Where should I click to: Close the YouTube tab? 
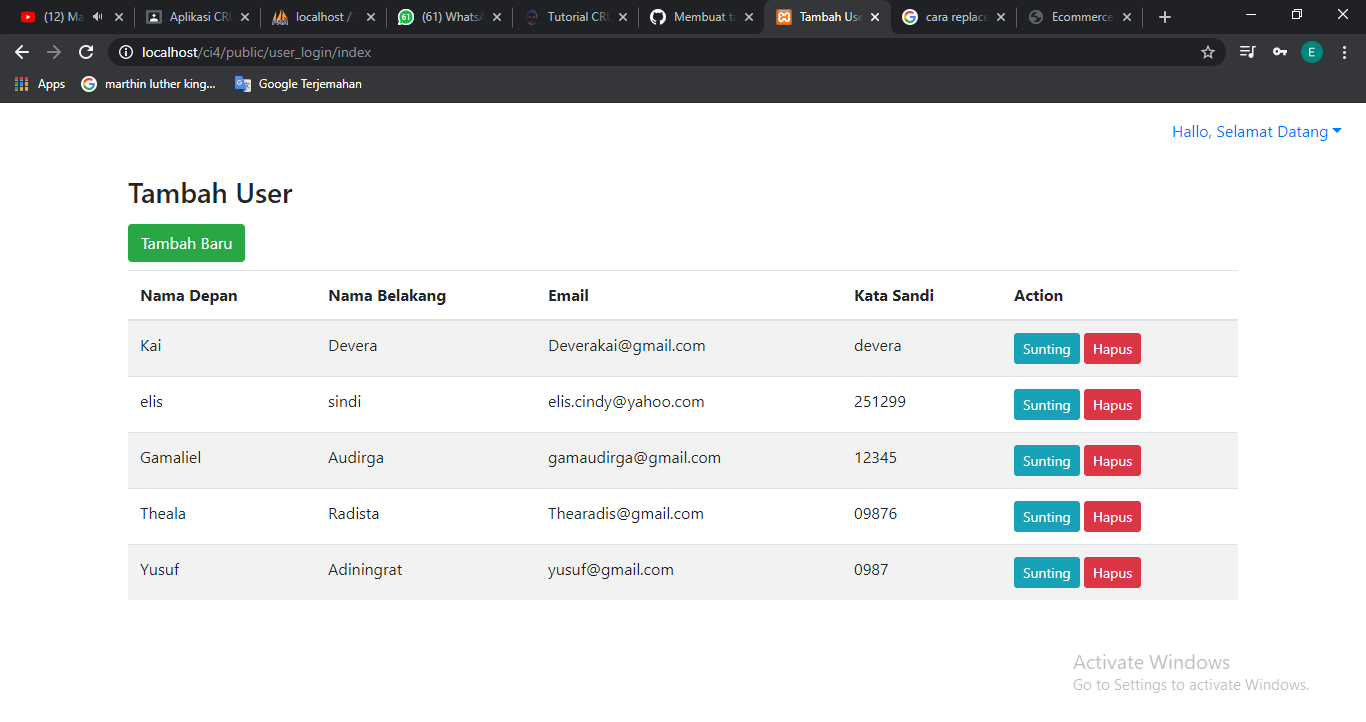tap(119, 17)
